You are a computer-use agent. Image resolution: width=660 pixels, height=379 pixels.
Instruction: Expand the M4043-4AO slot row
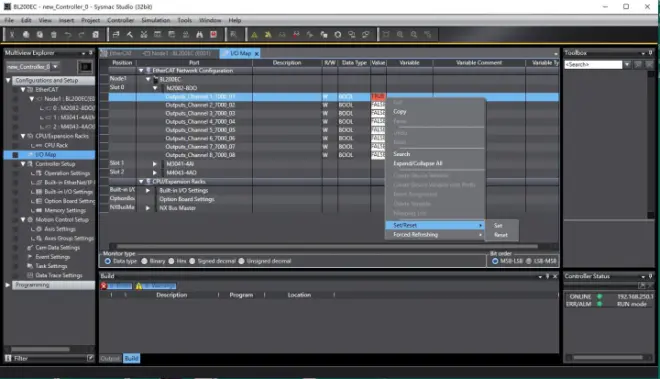tap(154, 173)
